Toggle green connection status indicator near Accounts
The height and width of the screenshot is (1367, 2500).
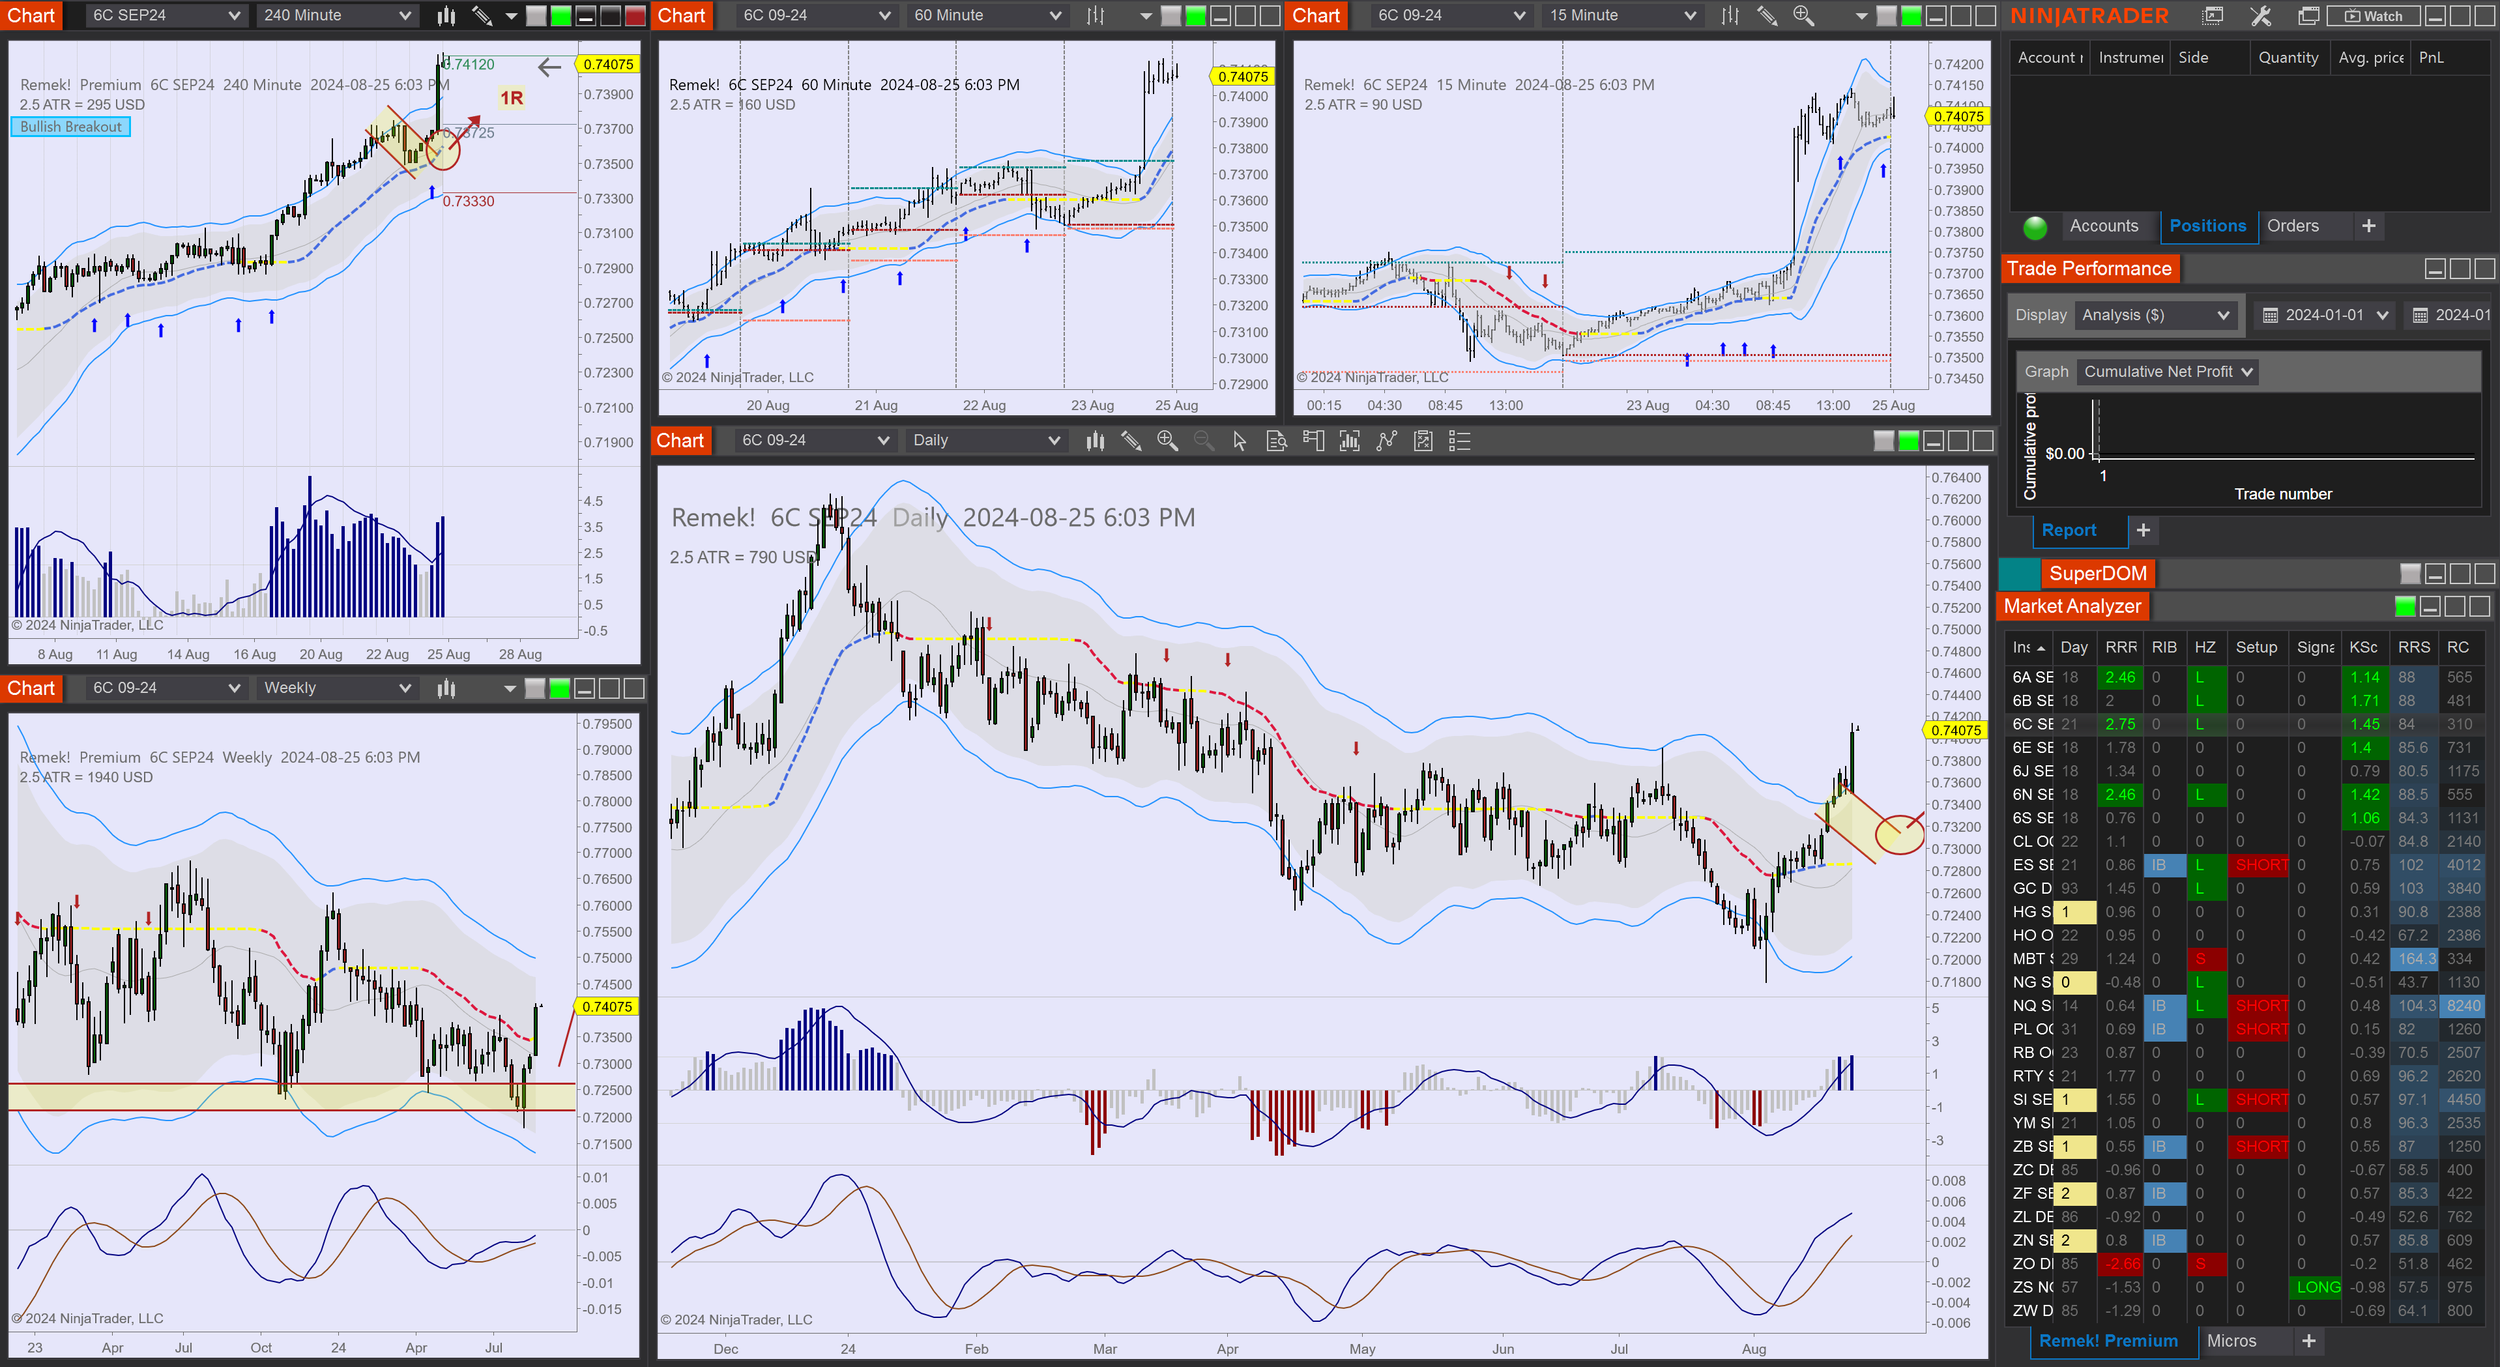(2035, 227)
